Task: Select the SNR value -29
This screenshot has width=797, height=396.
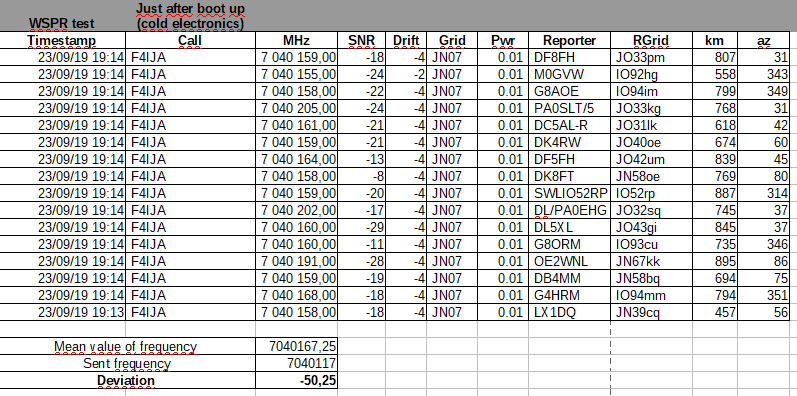Action: 361,228
